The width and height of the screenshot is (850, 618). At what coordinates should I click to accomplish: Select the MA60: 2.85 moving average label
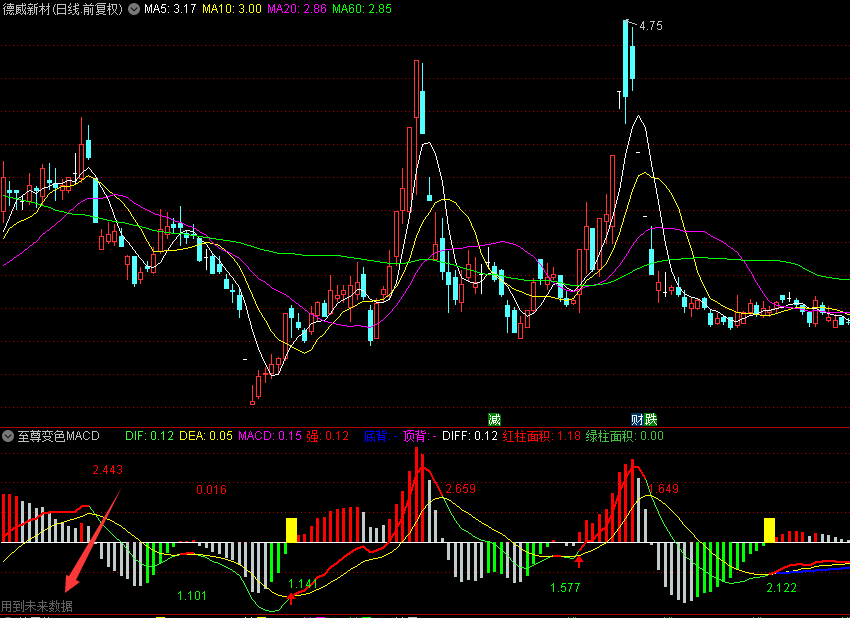[362, 9]
